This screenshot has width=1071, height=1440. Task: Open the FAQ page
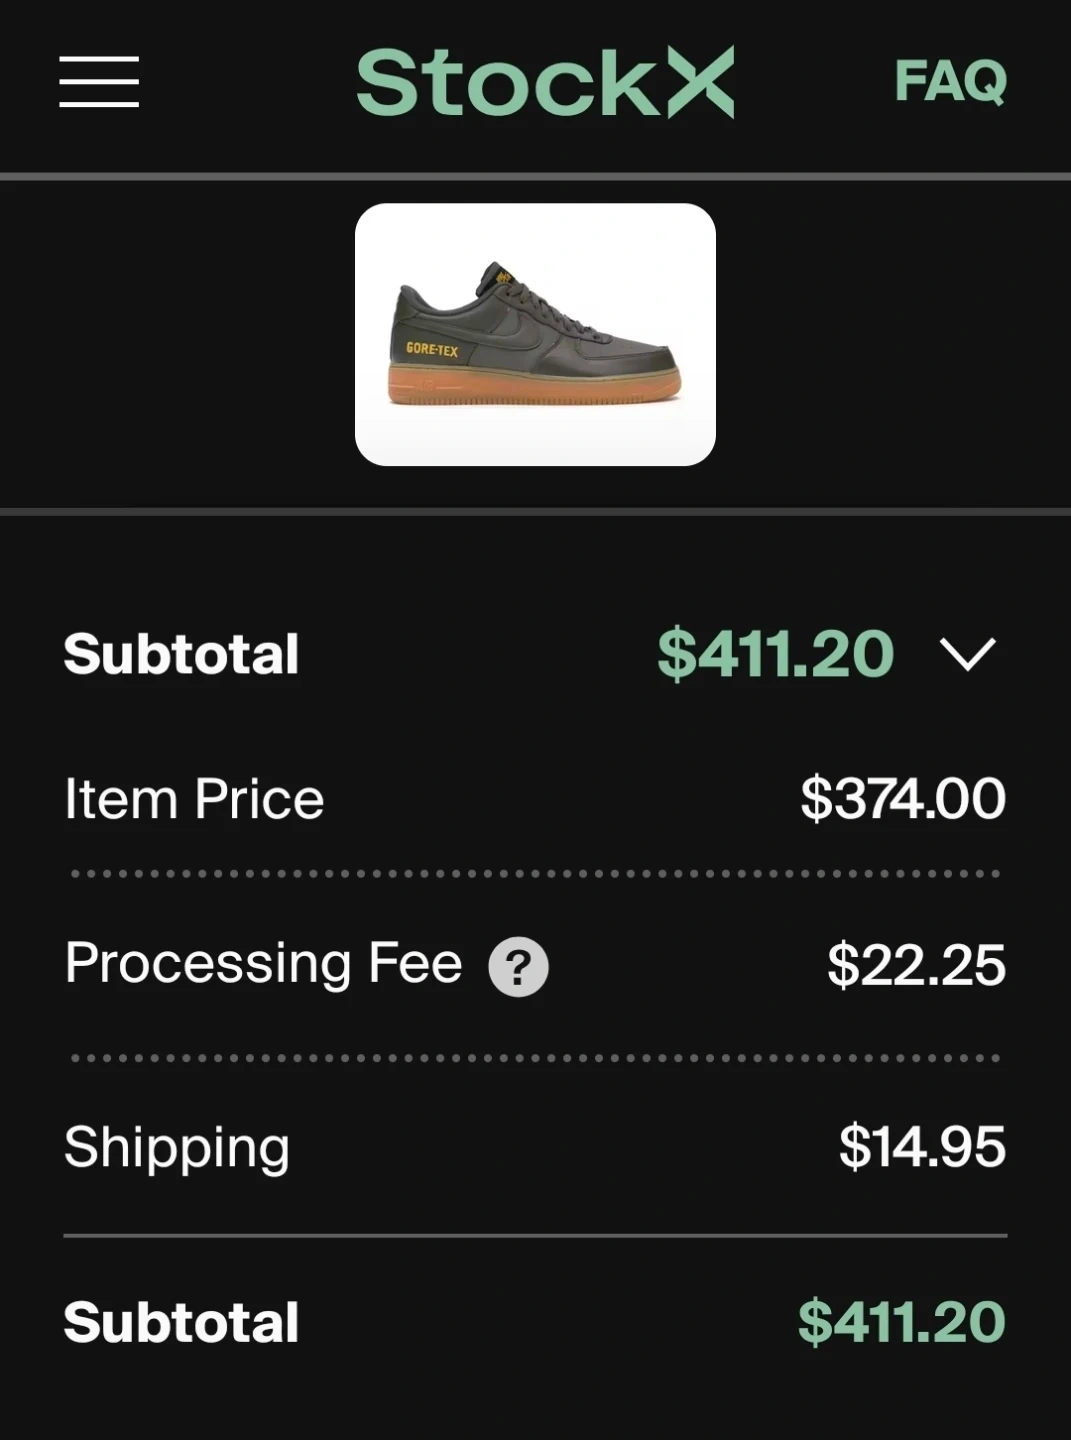coord(950,82)
